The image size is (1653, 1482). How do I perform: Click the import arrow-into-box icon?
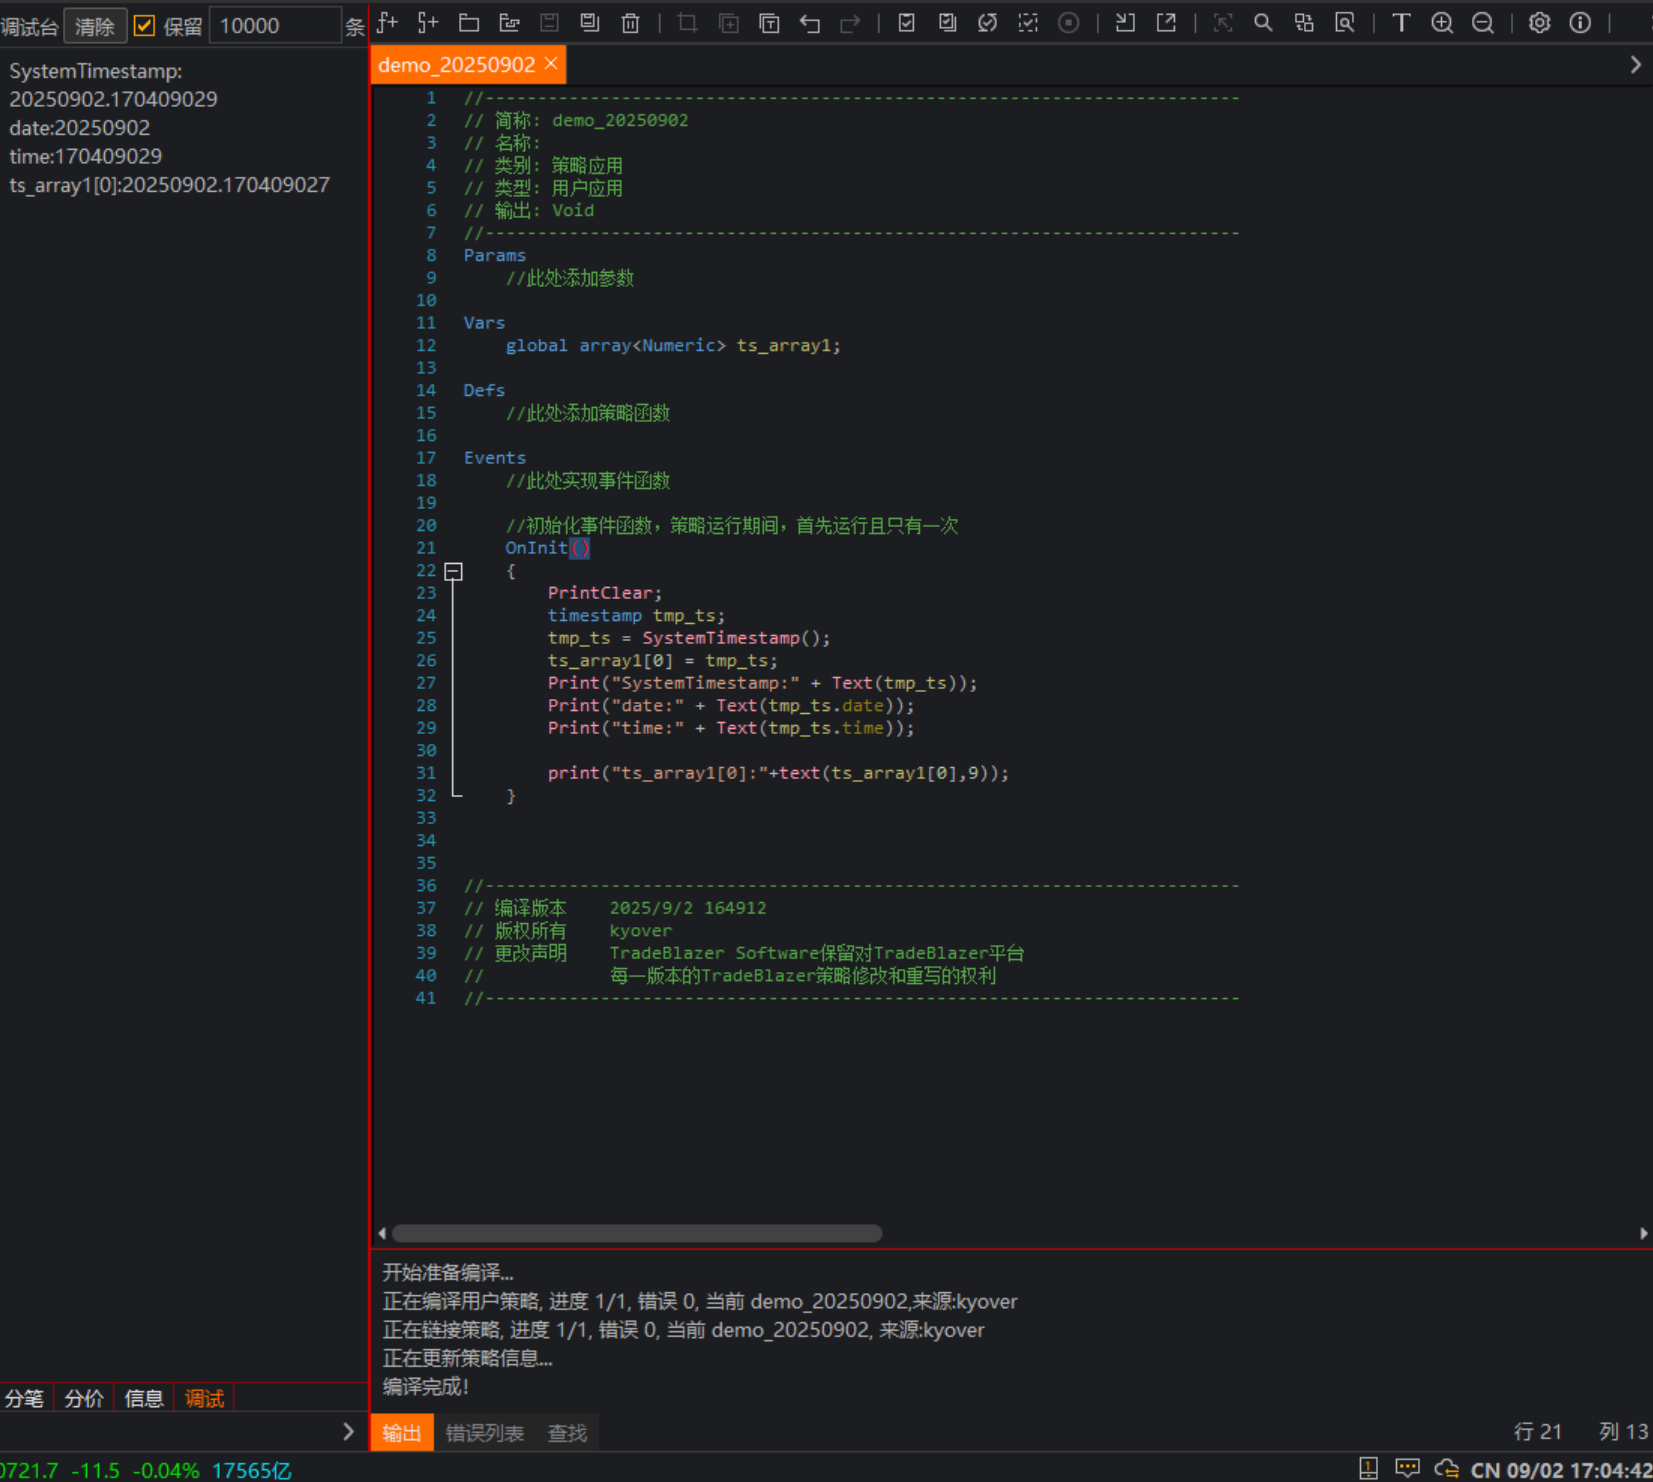(x=1125, y=23)
